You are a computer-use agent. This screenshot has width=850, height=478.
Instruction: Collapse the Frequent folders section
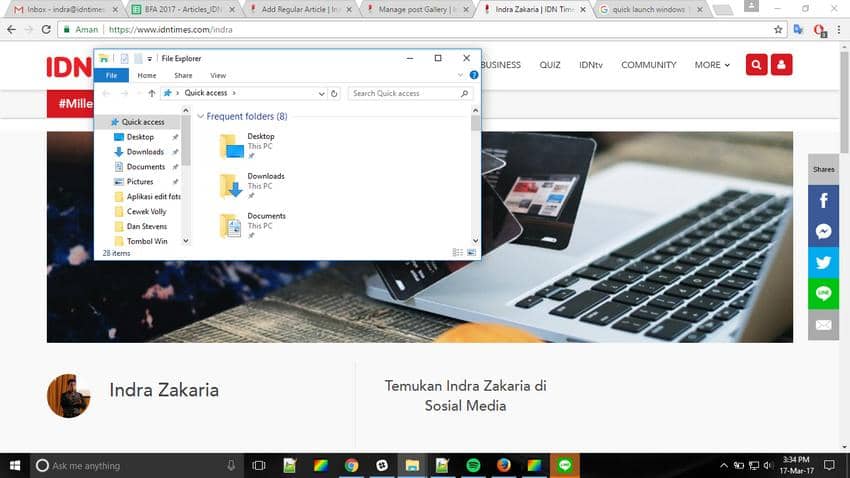[200, 117]
